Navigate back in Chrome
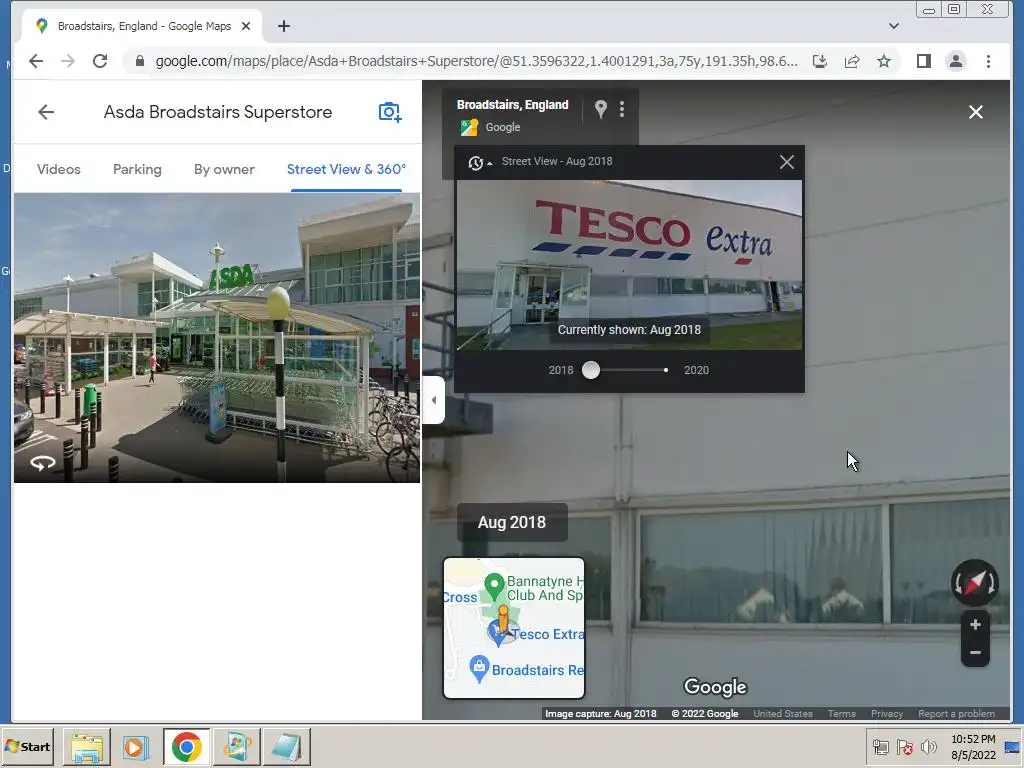The image size is (1024, 768). point(36,61)
